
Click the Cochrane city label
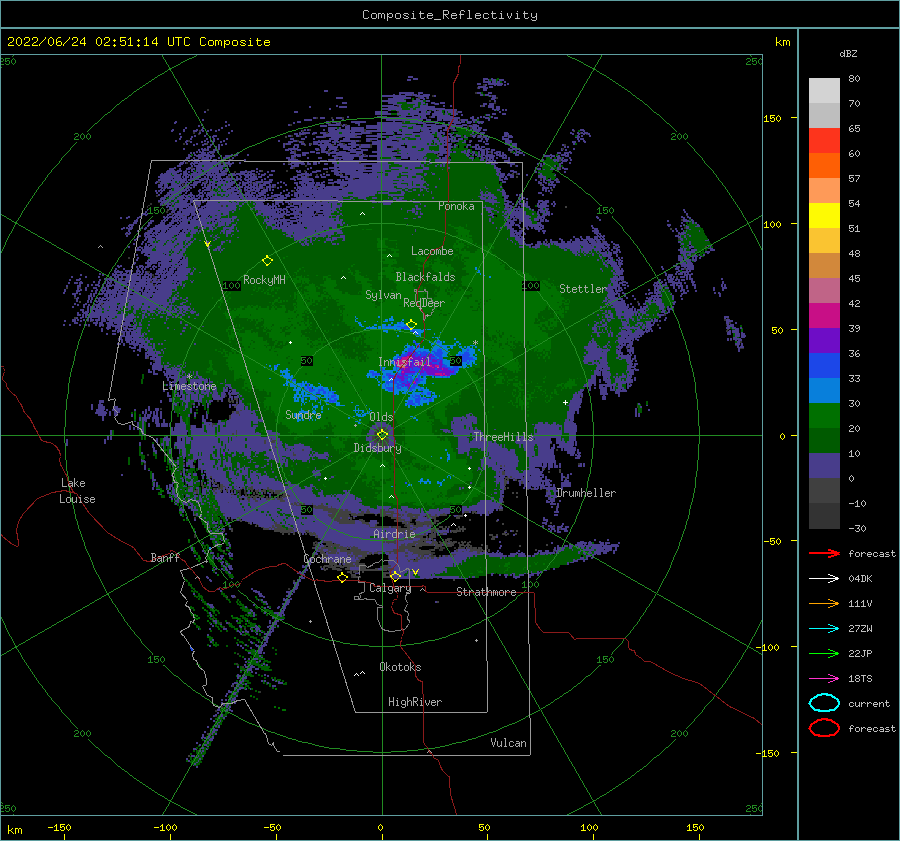tap(327, 559)
